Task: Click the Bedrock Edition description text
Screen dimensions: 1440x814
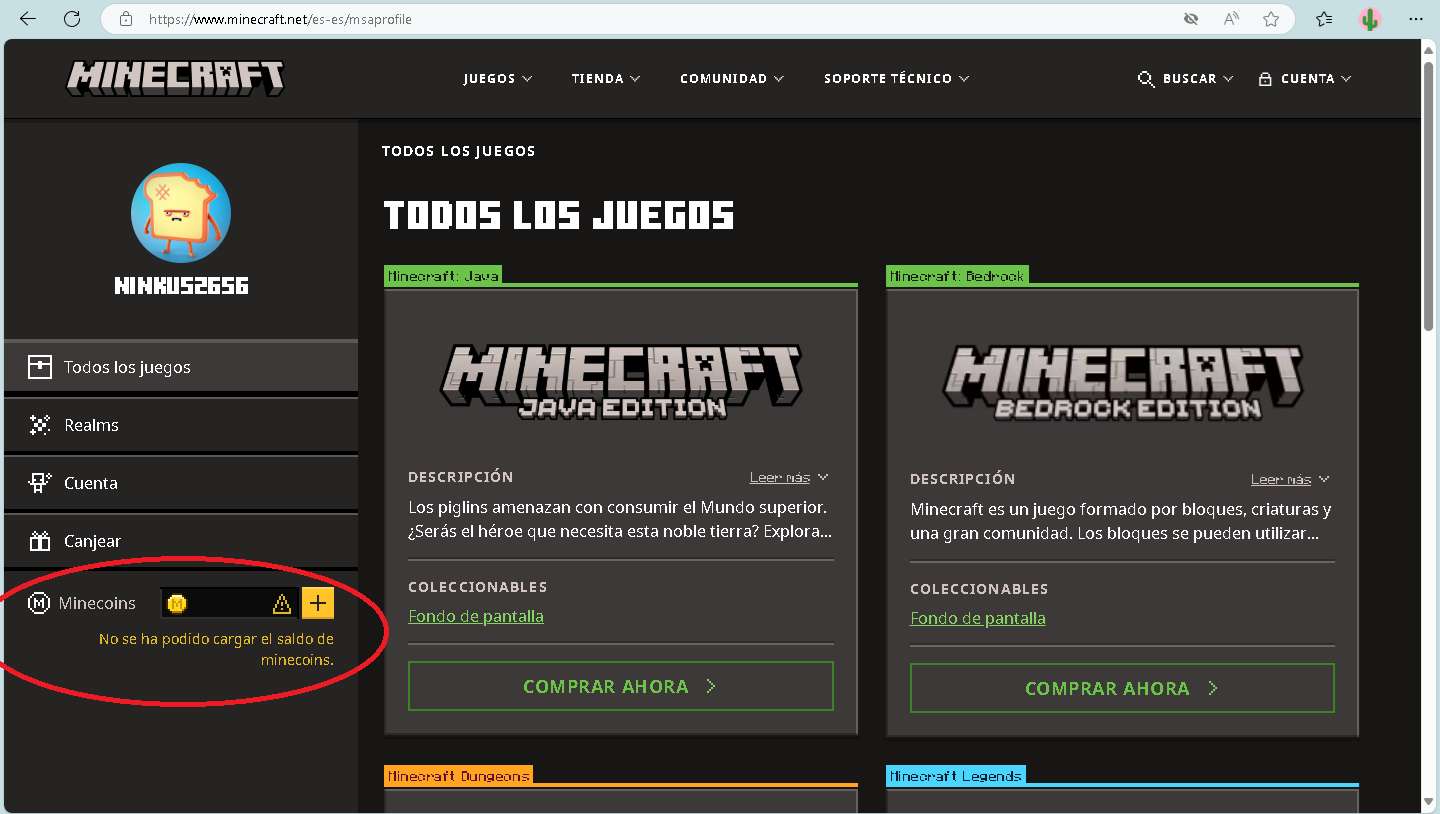Action: click(1122, 521)
